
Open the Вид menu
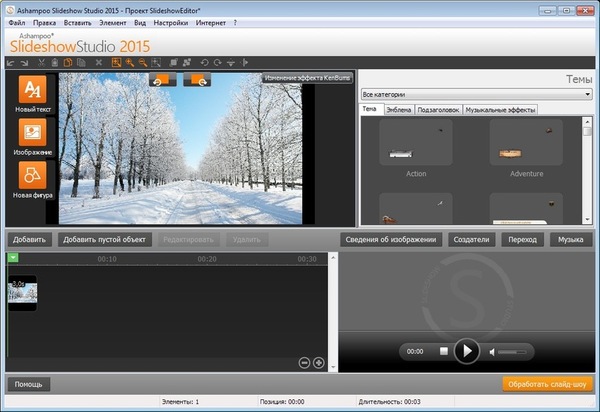[140, 23]
